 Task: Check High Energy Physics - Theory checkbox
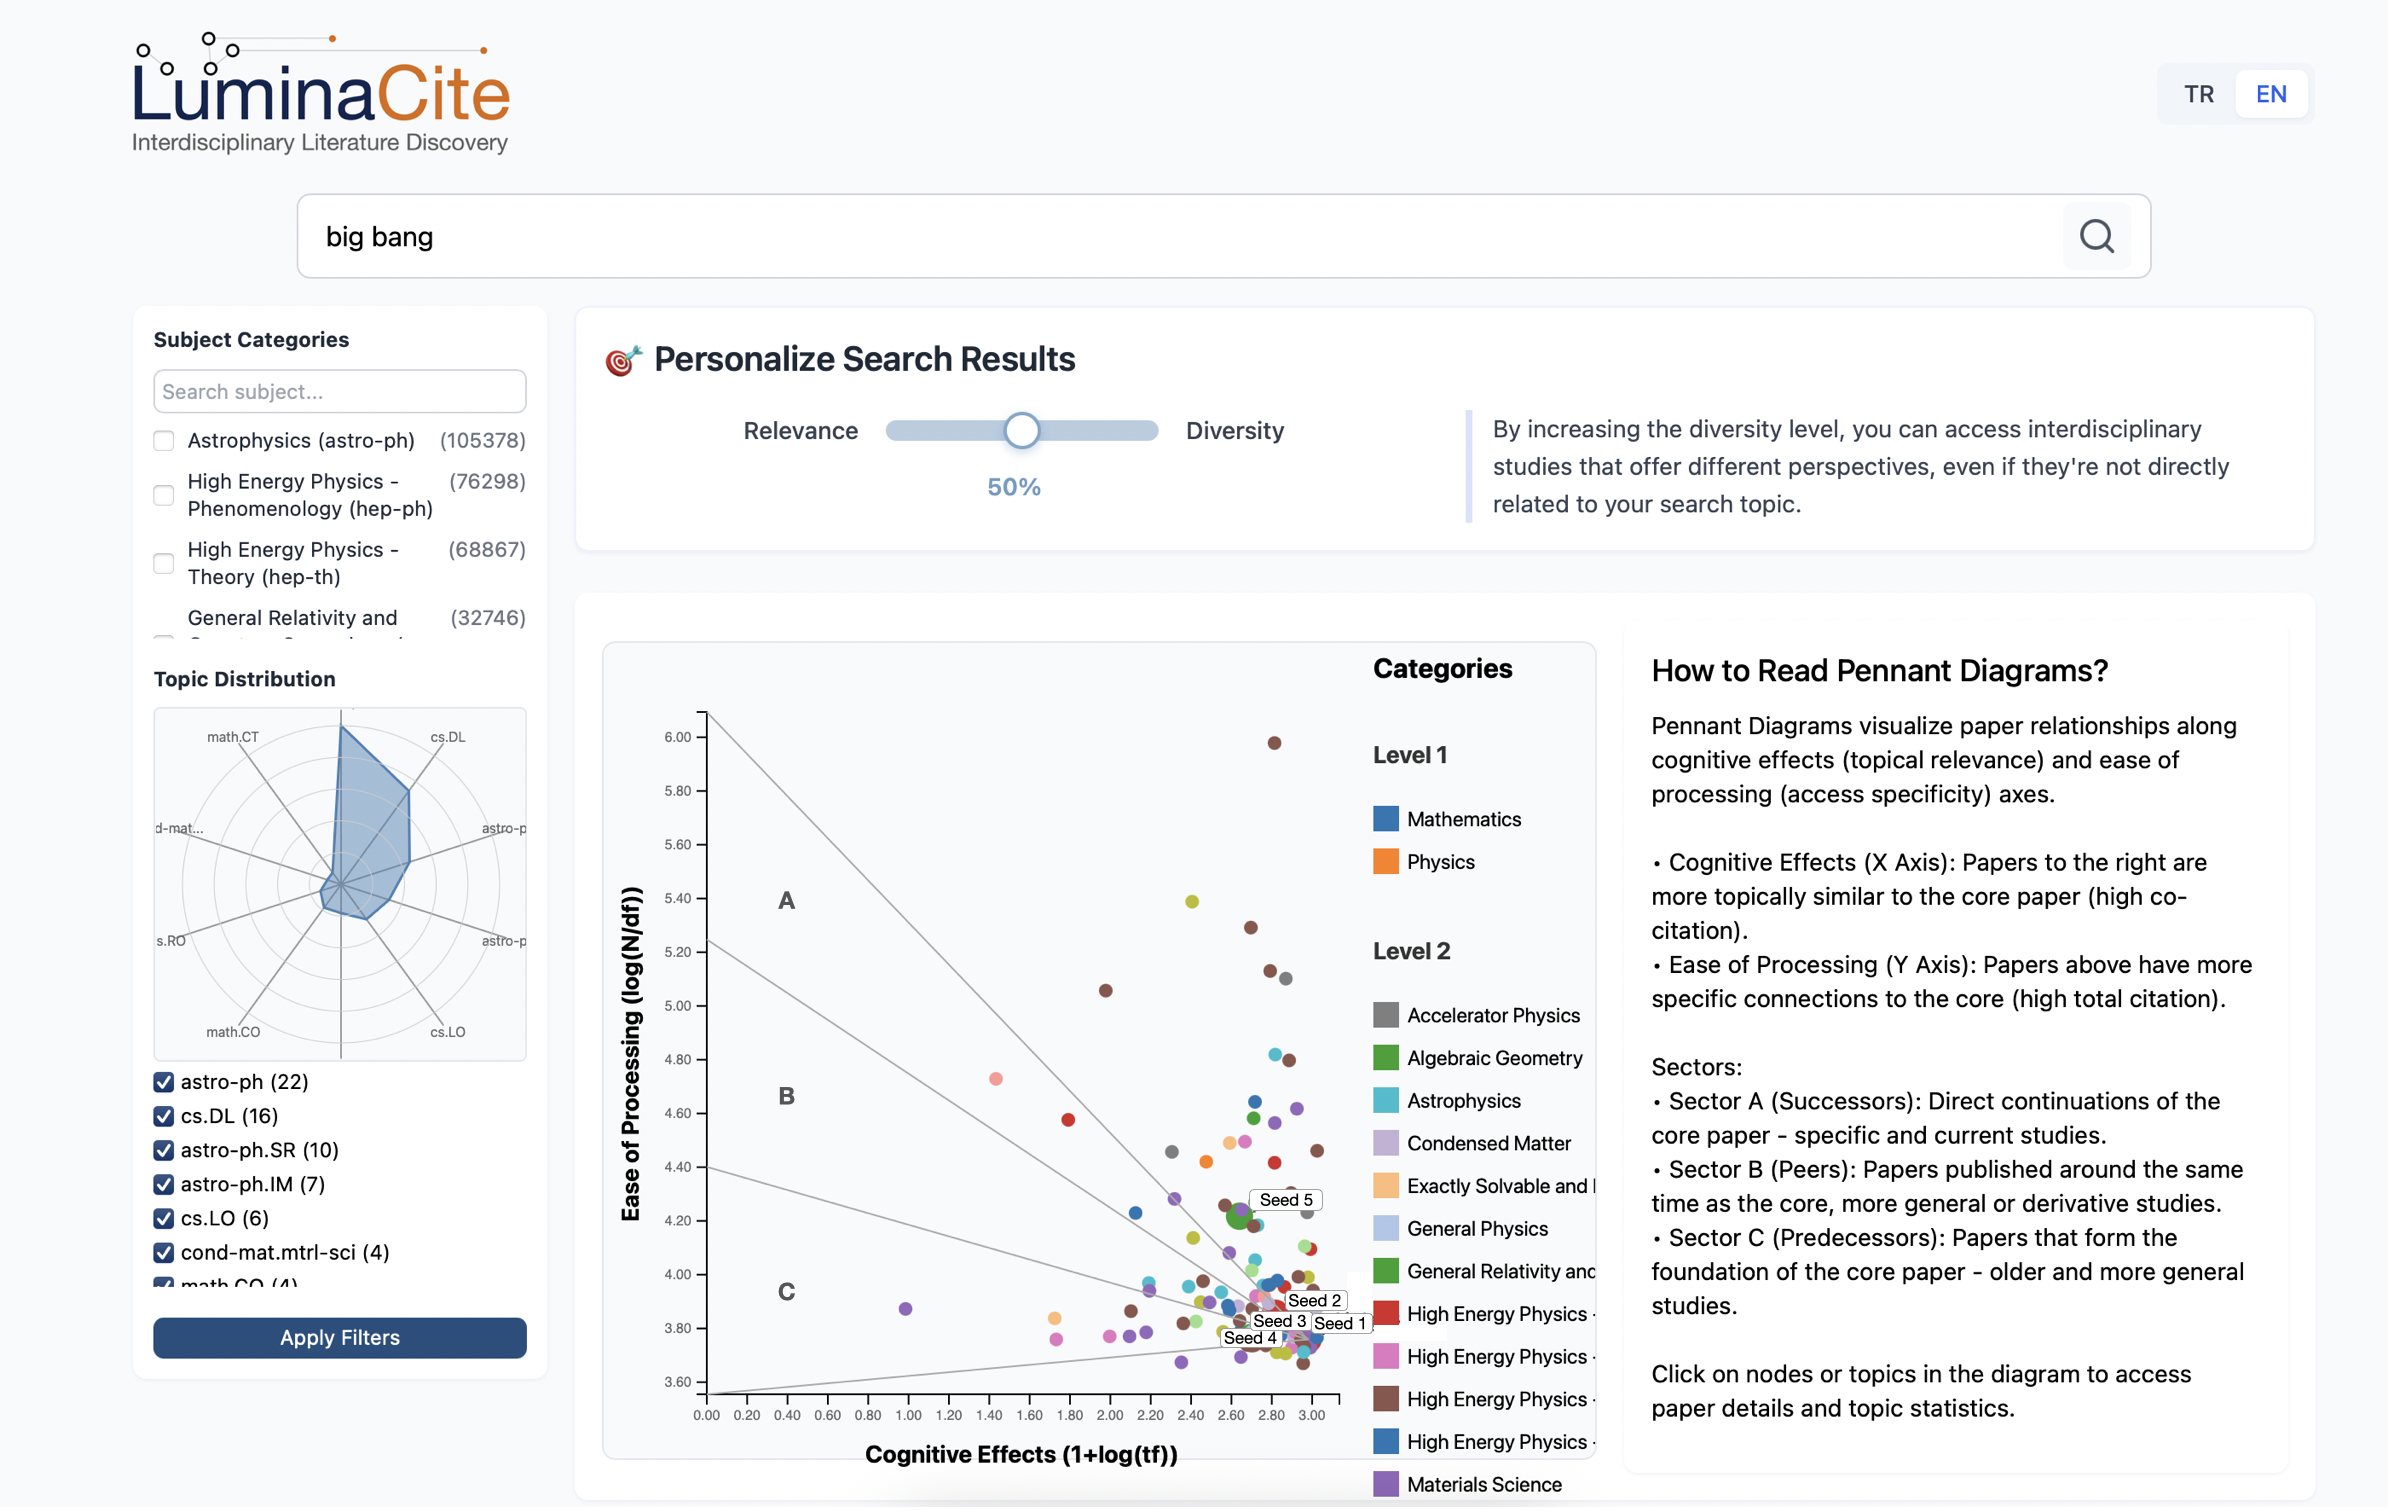(x=164, y=564)
